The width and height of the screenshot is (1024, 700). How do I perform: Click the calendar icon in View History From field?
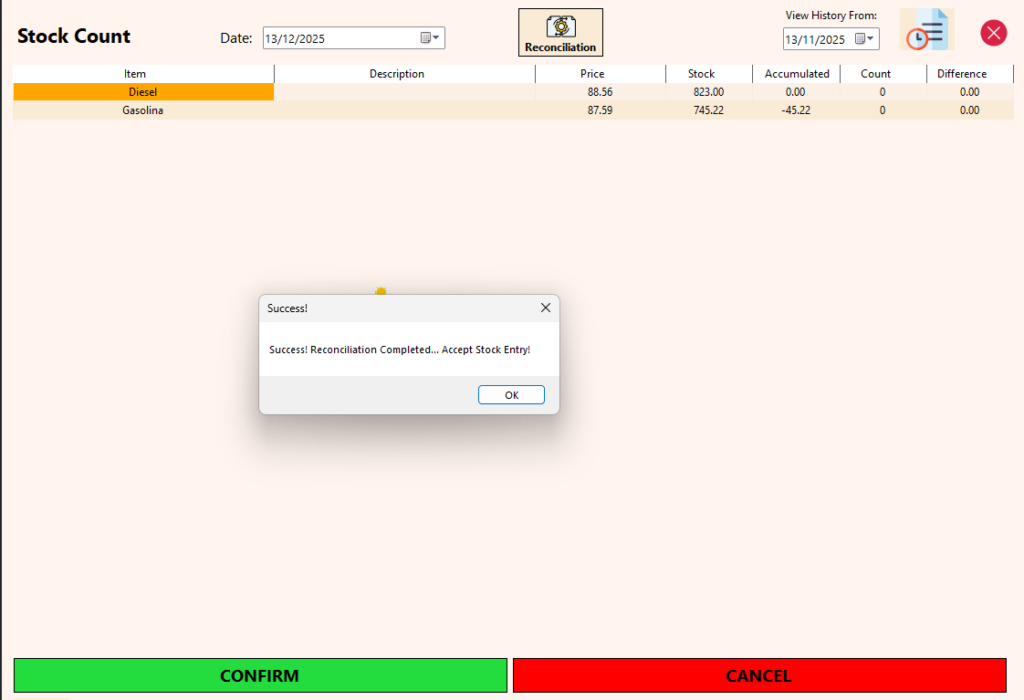pos(860,39)
